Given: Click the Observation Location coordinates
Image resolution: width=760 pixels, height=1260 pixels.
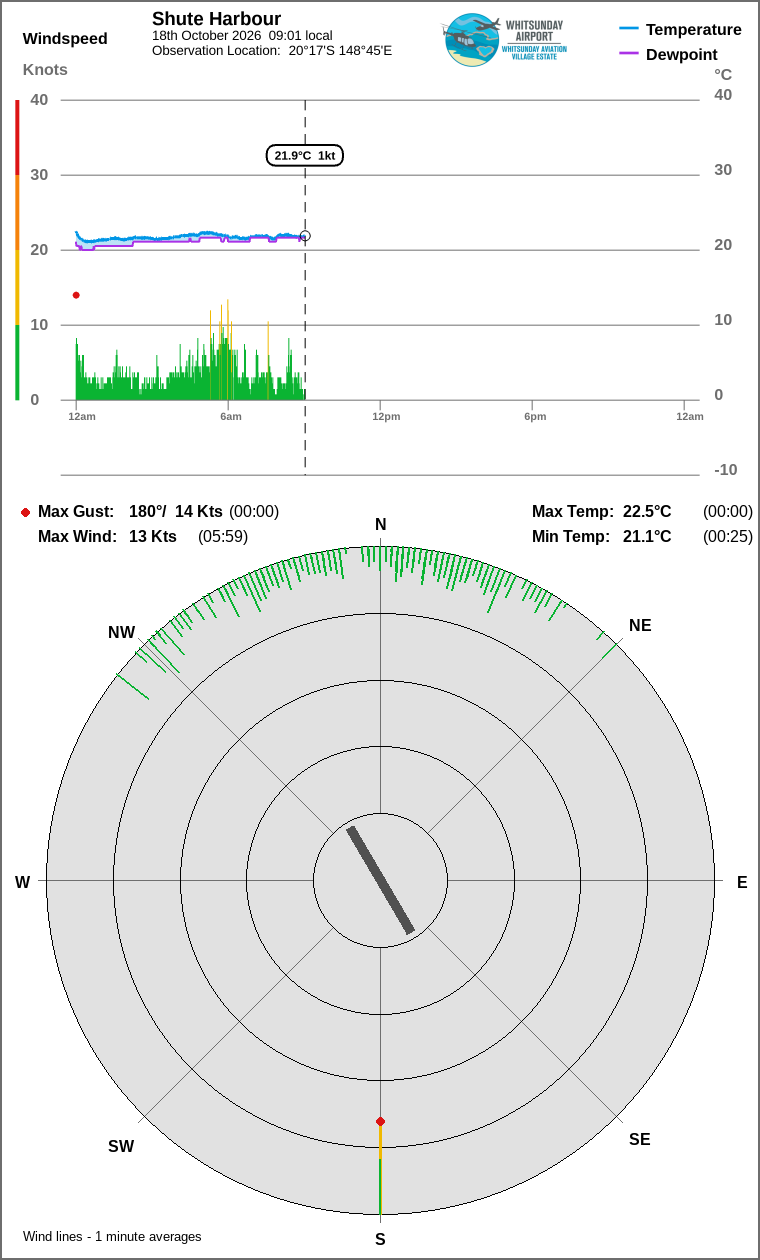Looking at the screenshot, I should click(x=340, y=50).
